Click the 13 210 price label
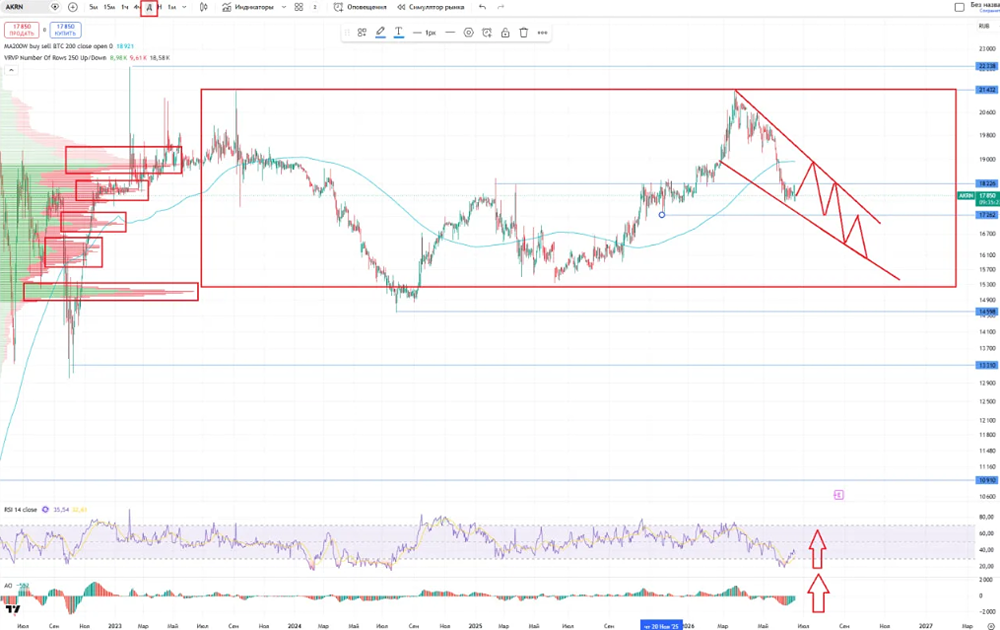 tap(987, 365)
